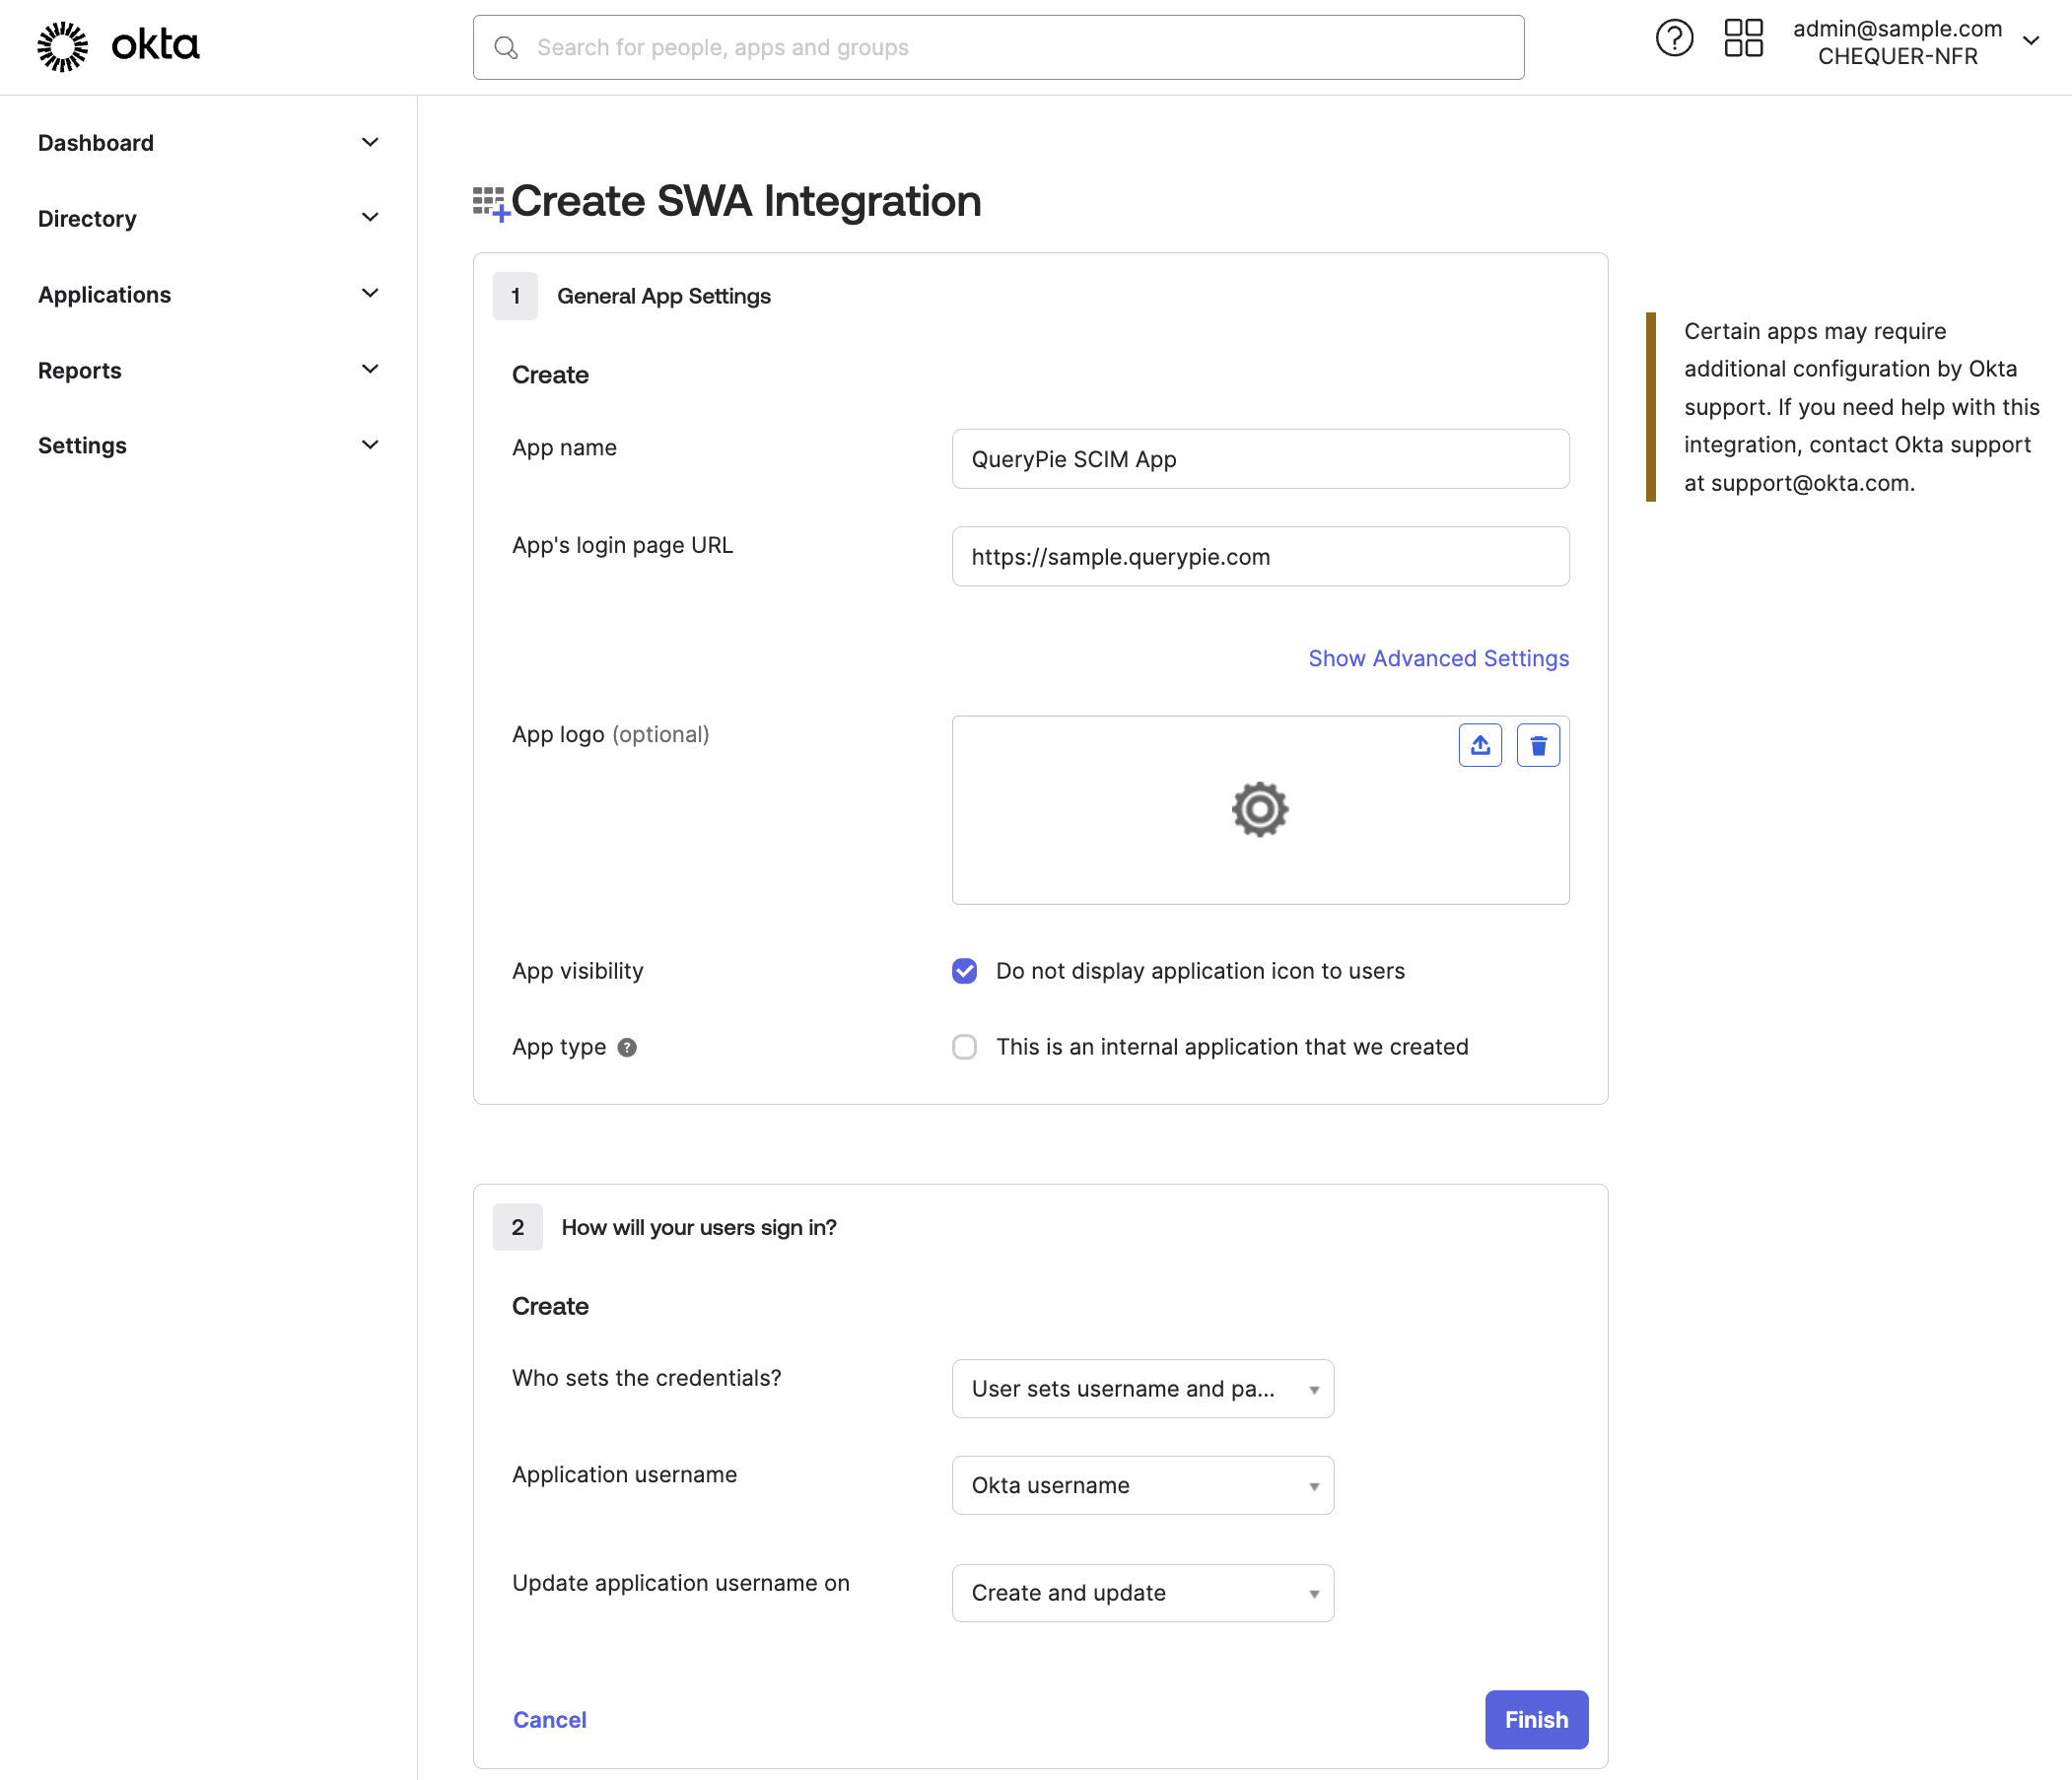
Task: Open the help question mark icon
Action: pyautogui.click(x=1674, y=39)
